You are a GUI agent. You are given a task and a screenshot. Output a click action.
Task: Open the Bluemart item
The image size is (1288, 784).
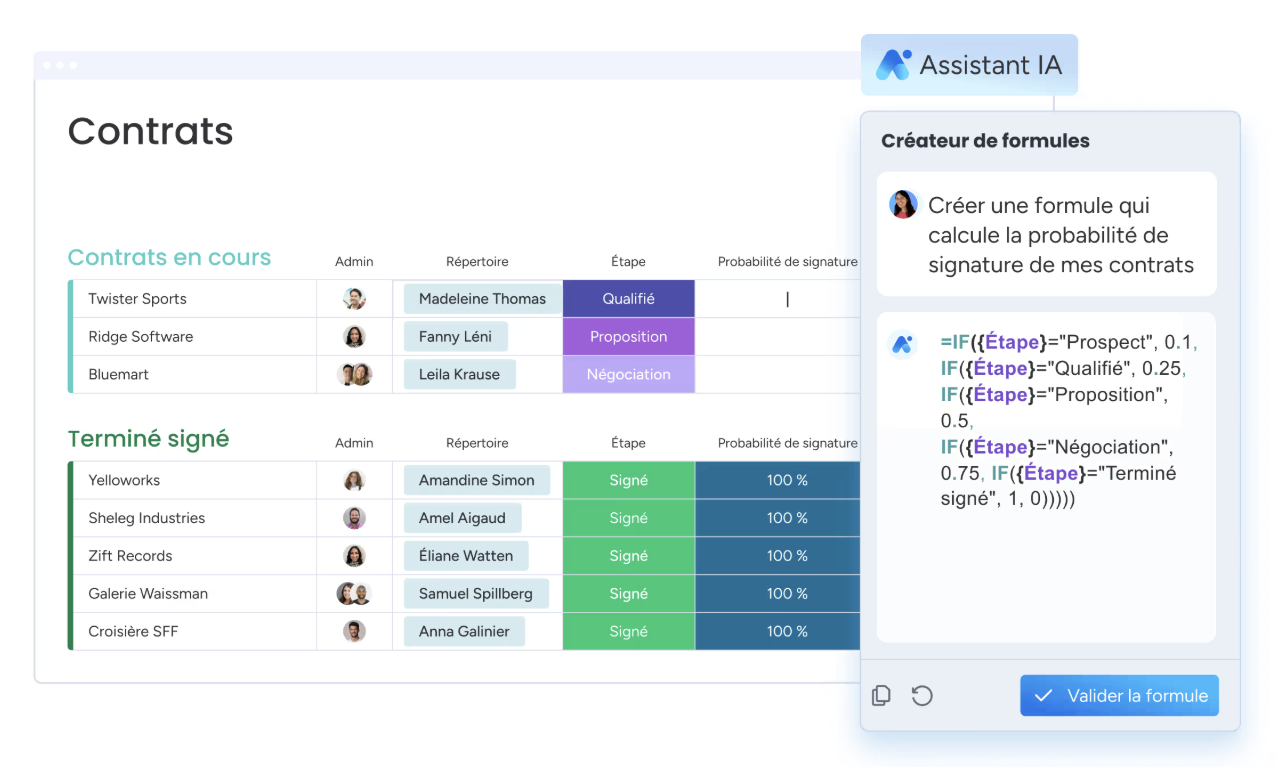point(118,374)
